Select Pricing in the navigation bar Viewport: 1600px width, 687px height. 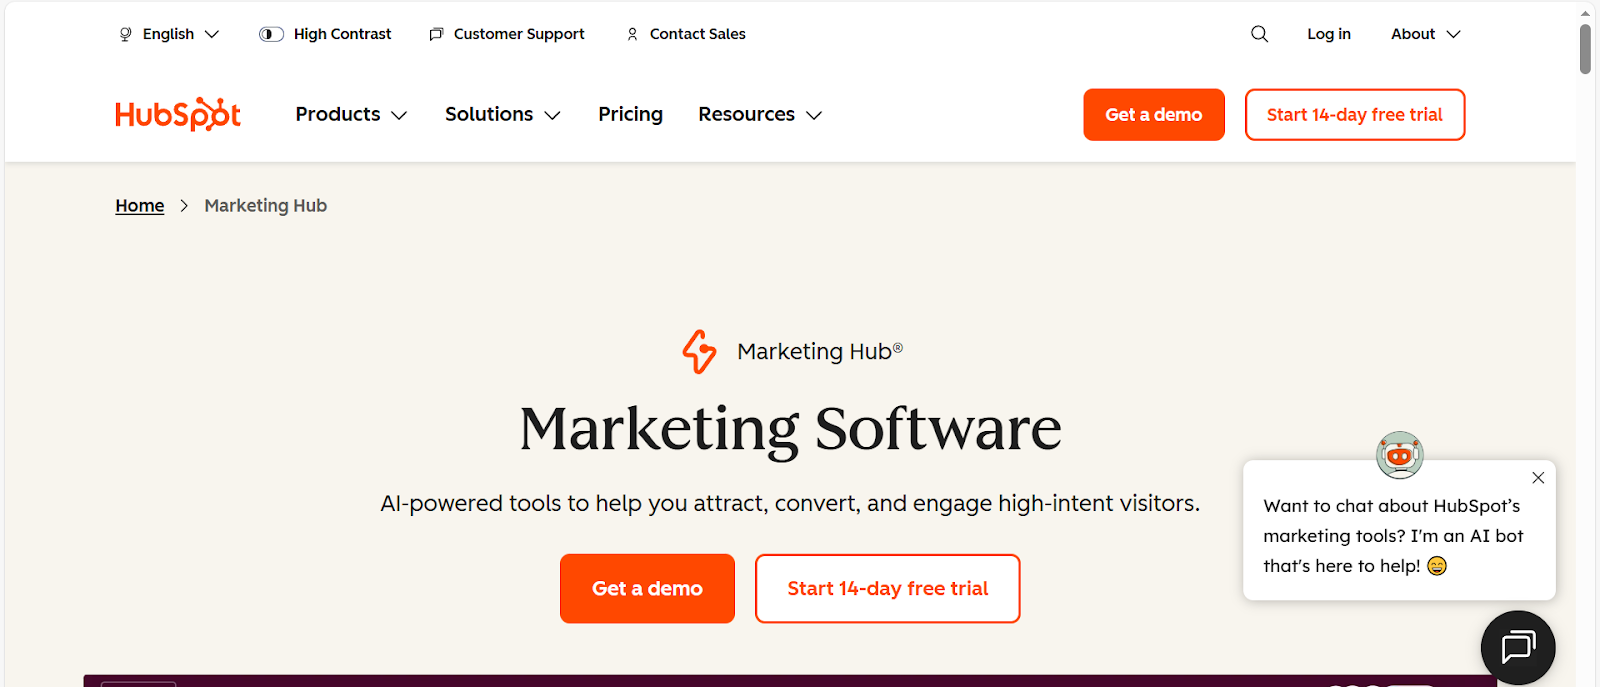(x=630, y=114)
